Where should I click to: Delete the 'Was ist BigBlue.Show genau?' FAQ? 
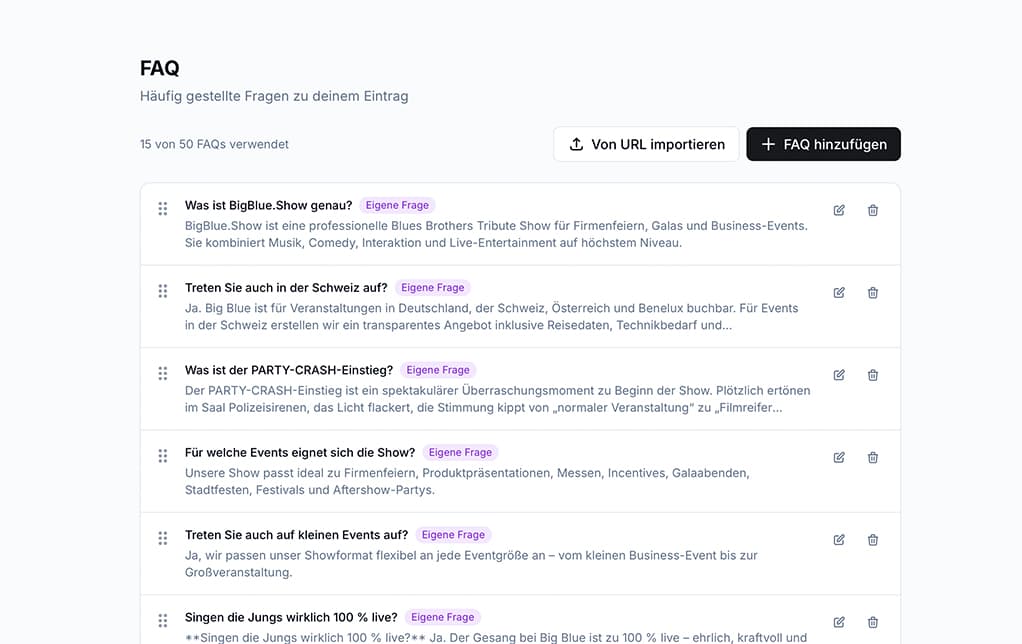873,210
